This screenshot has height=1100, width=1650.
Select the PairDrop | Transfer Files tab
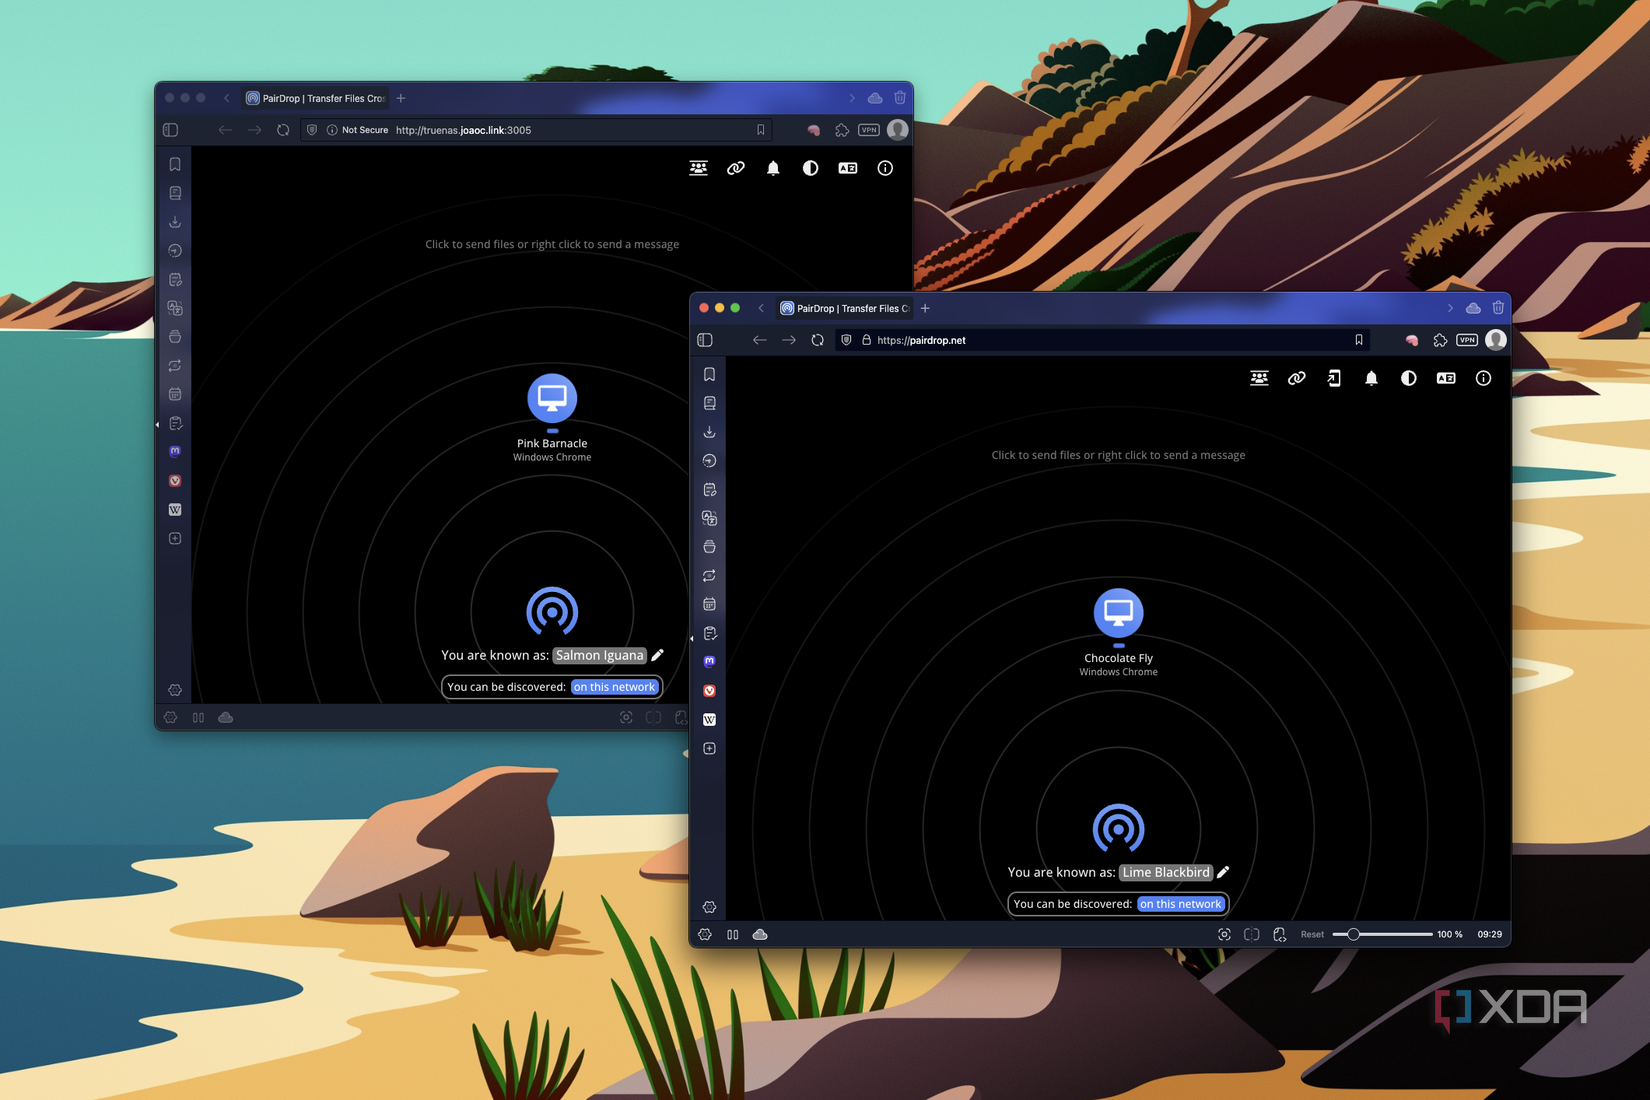pyautogui.click(x=845, y=308)
